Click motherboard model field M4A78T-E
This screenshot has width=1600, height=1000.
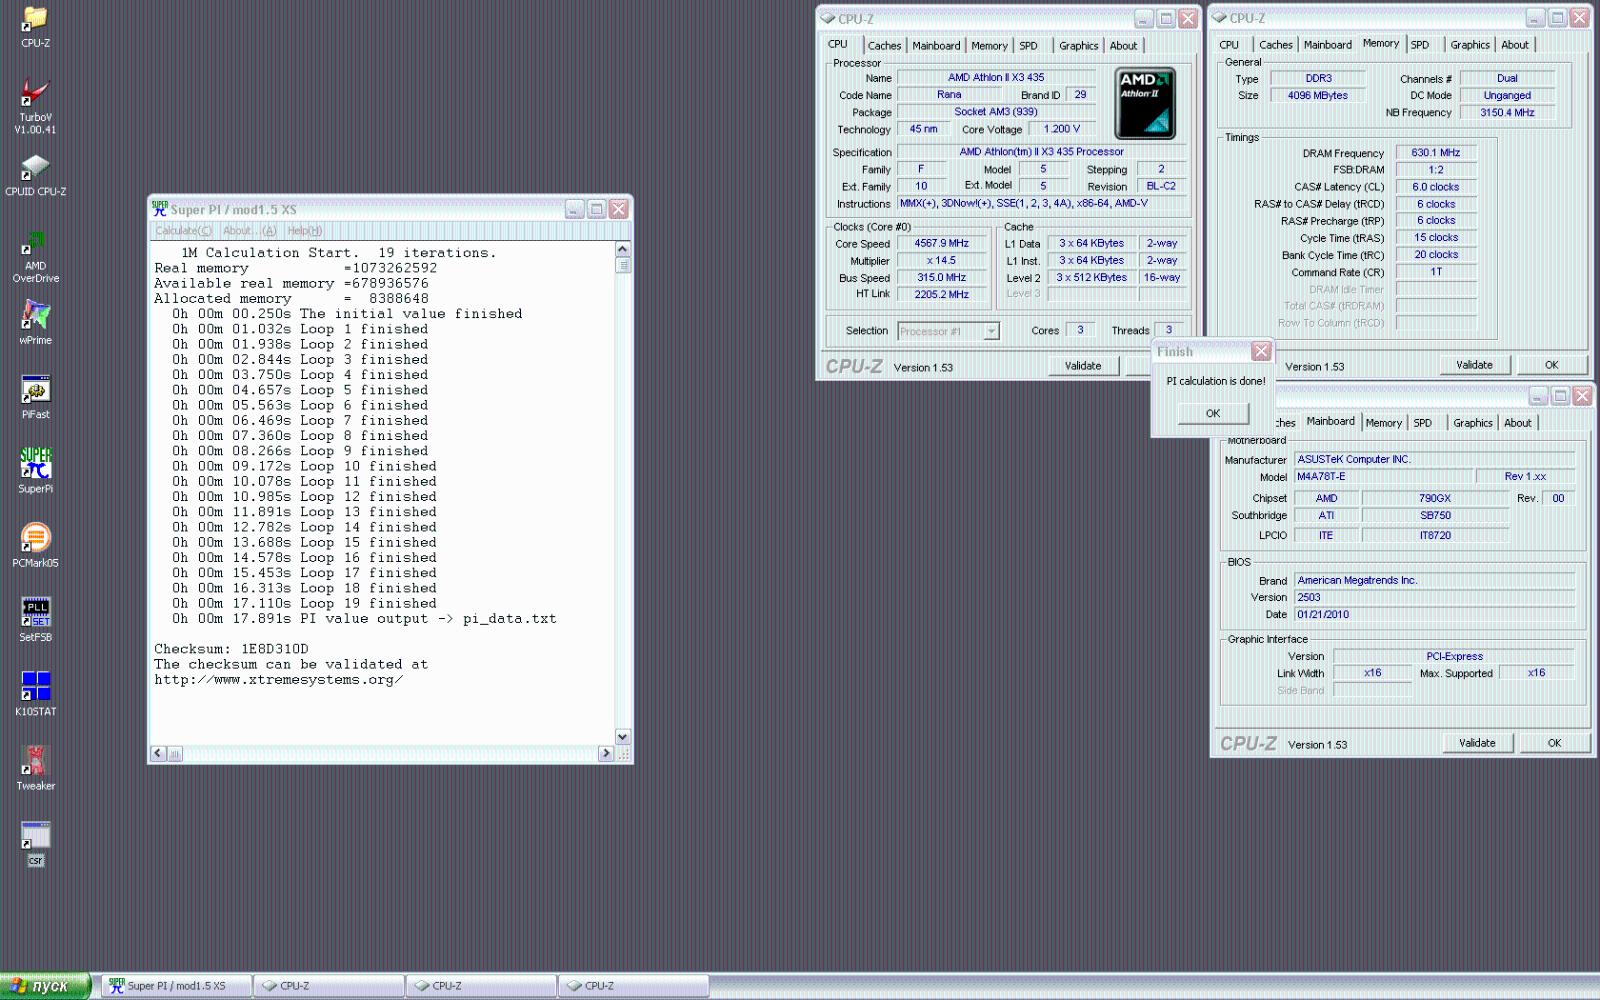[x=1382, y=477]
